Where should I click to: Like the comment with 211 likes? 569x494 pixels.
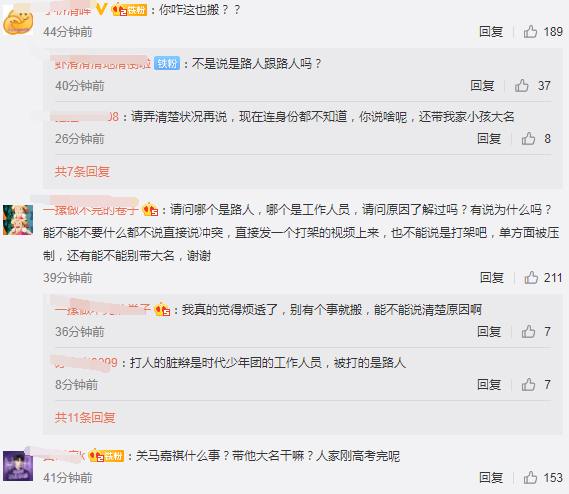tap(531, 278)
